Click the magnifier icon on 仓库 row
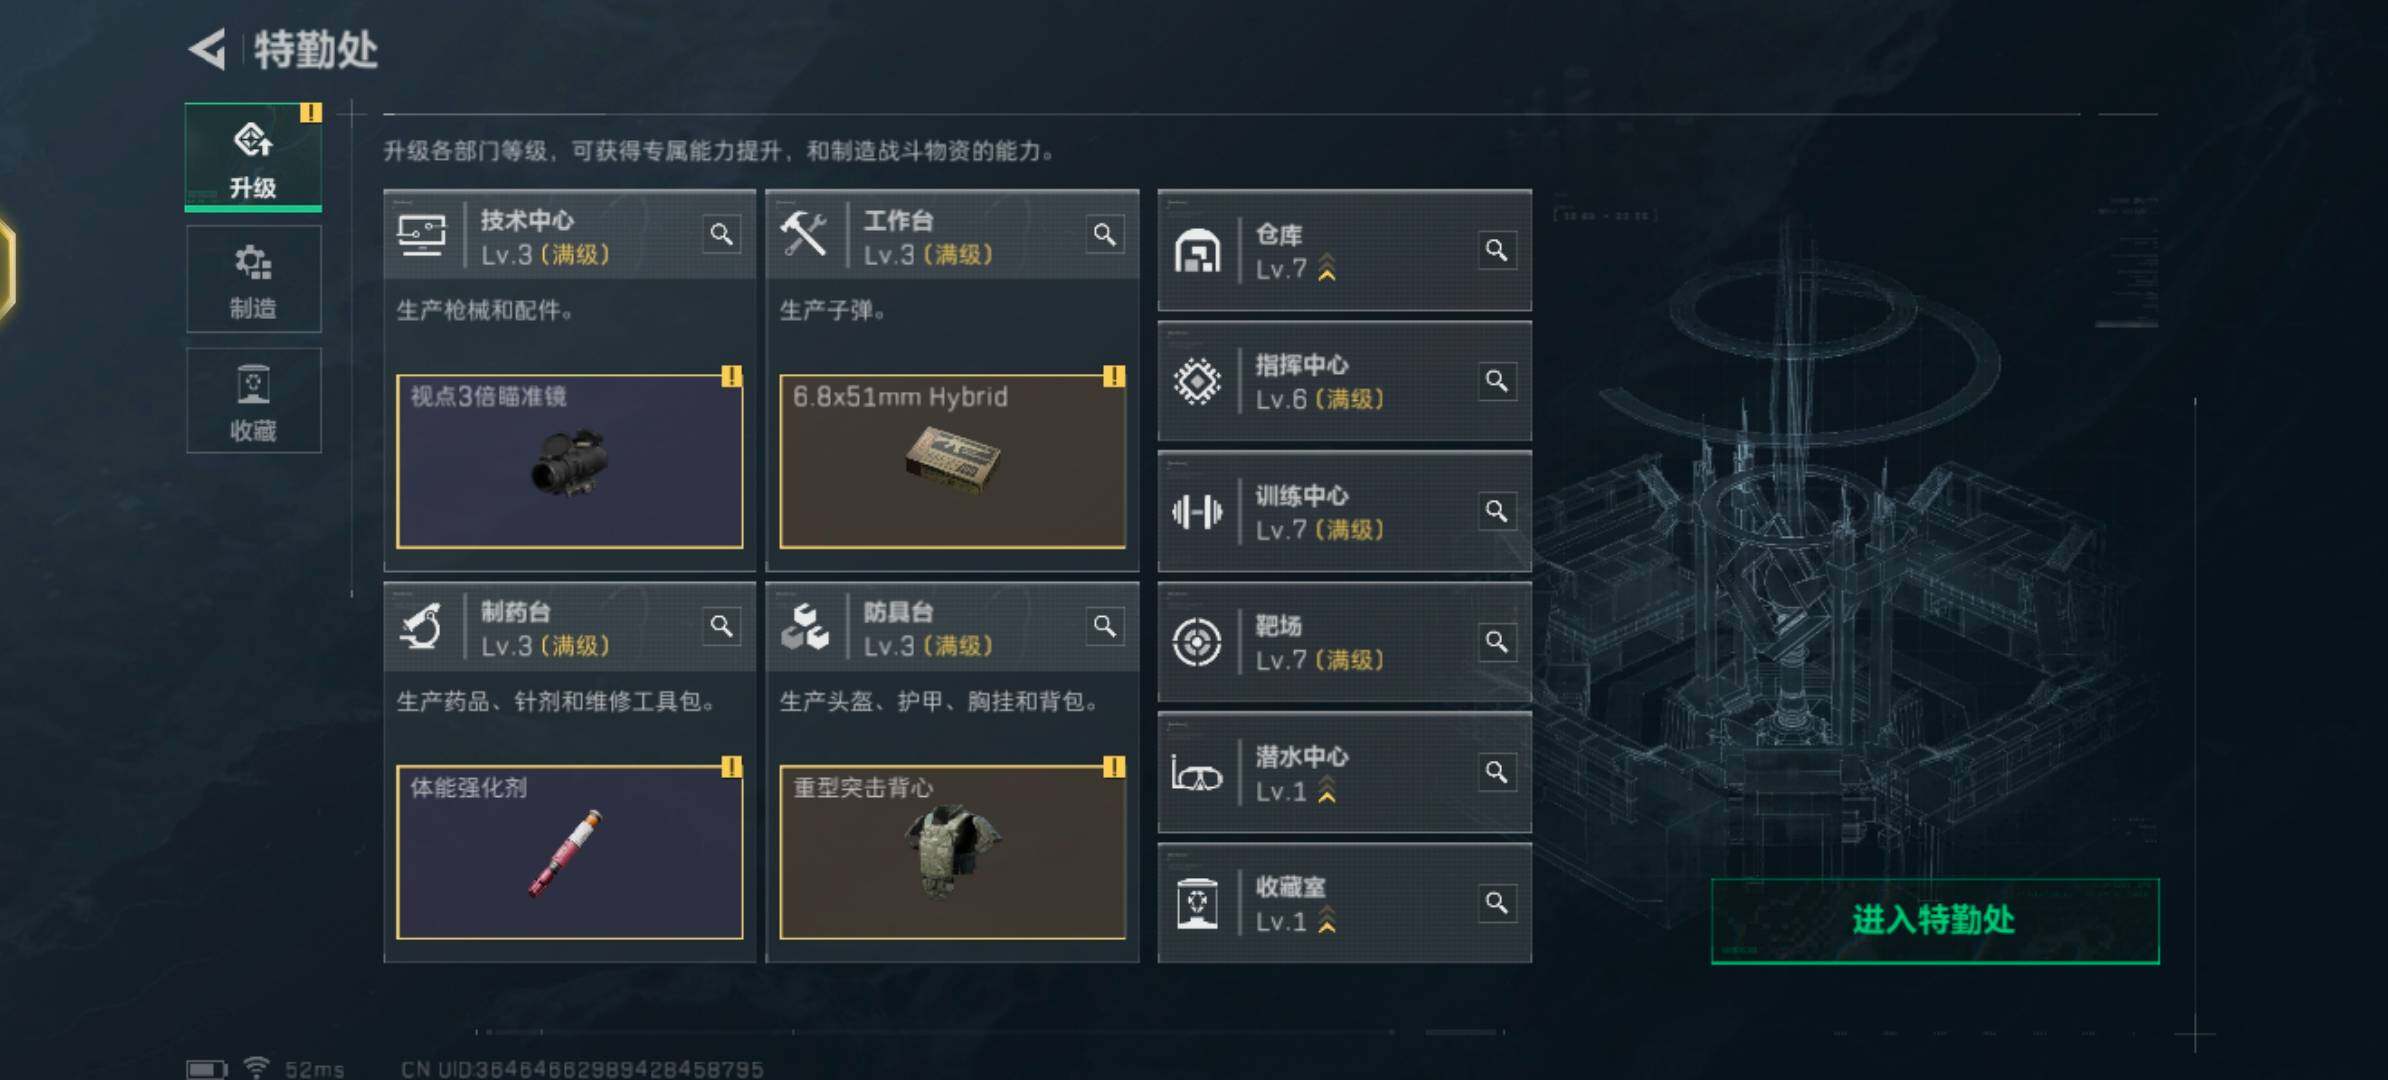 tap(1496, 250)
